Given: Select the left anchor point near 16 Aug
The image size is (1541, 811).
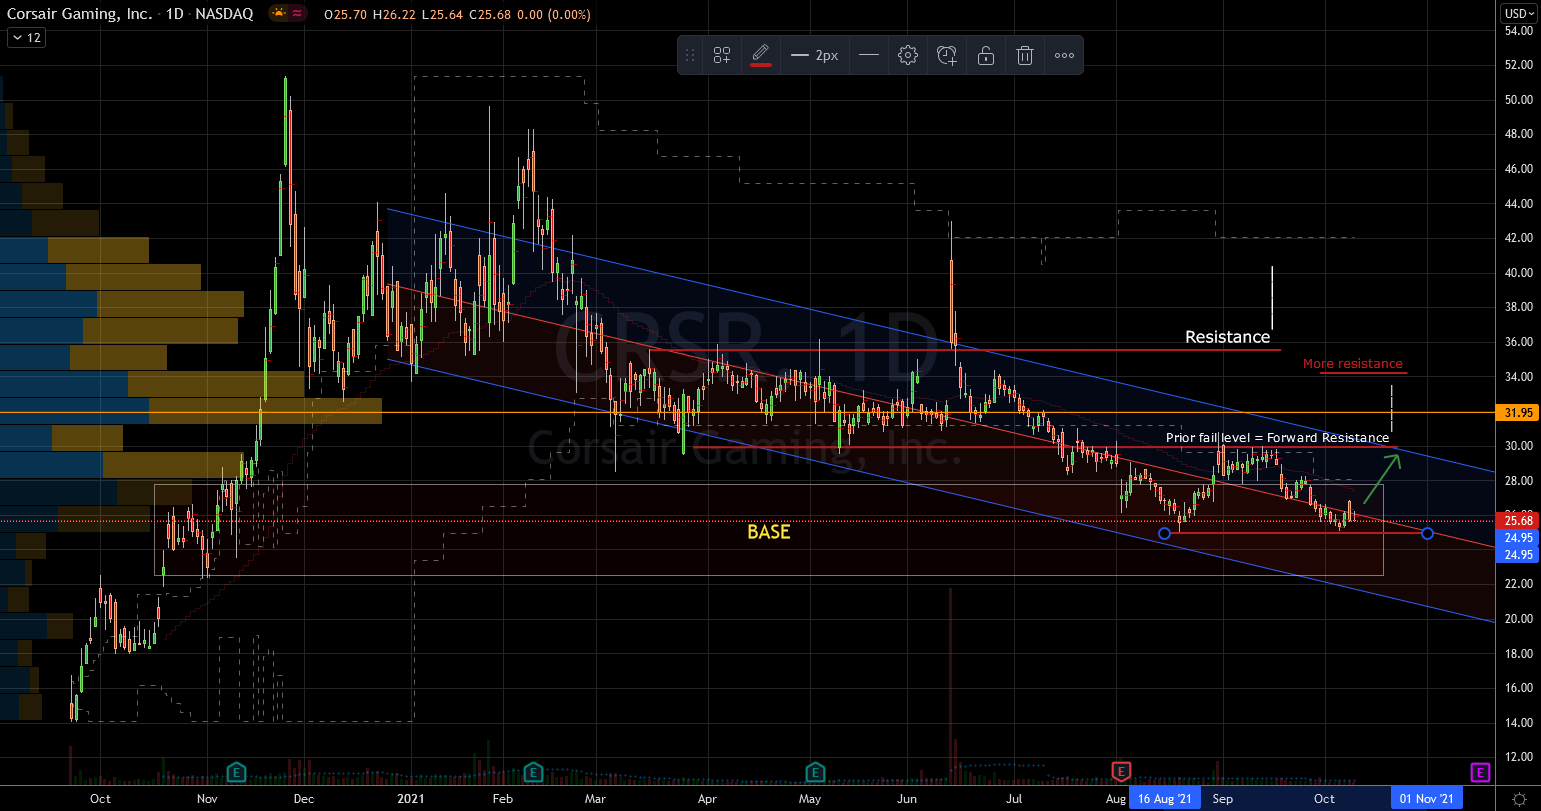Looking at the screenshot, I should point(1164,533).
